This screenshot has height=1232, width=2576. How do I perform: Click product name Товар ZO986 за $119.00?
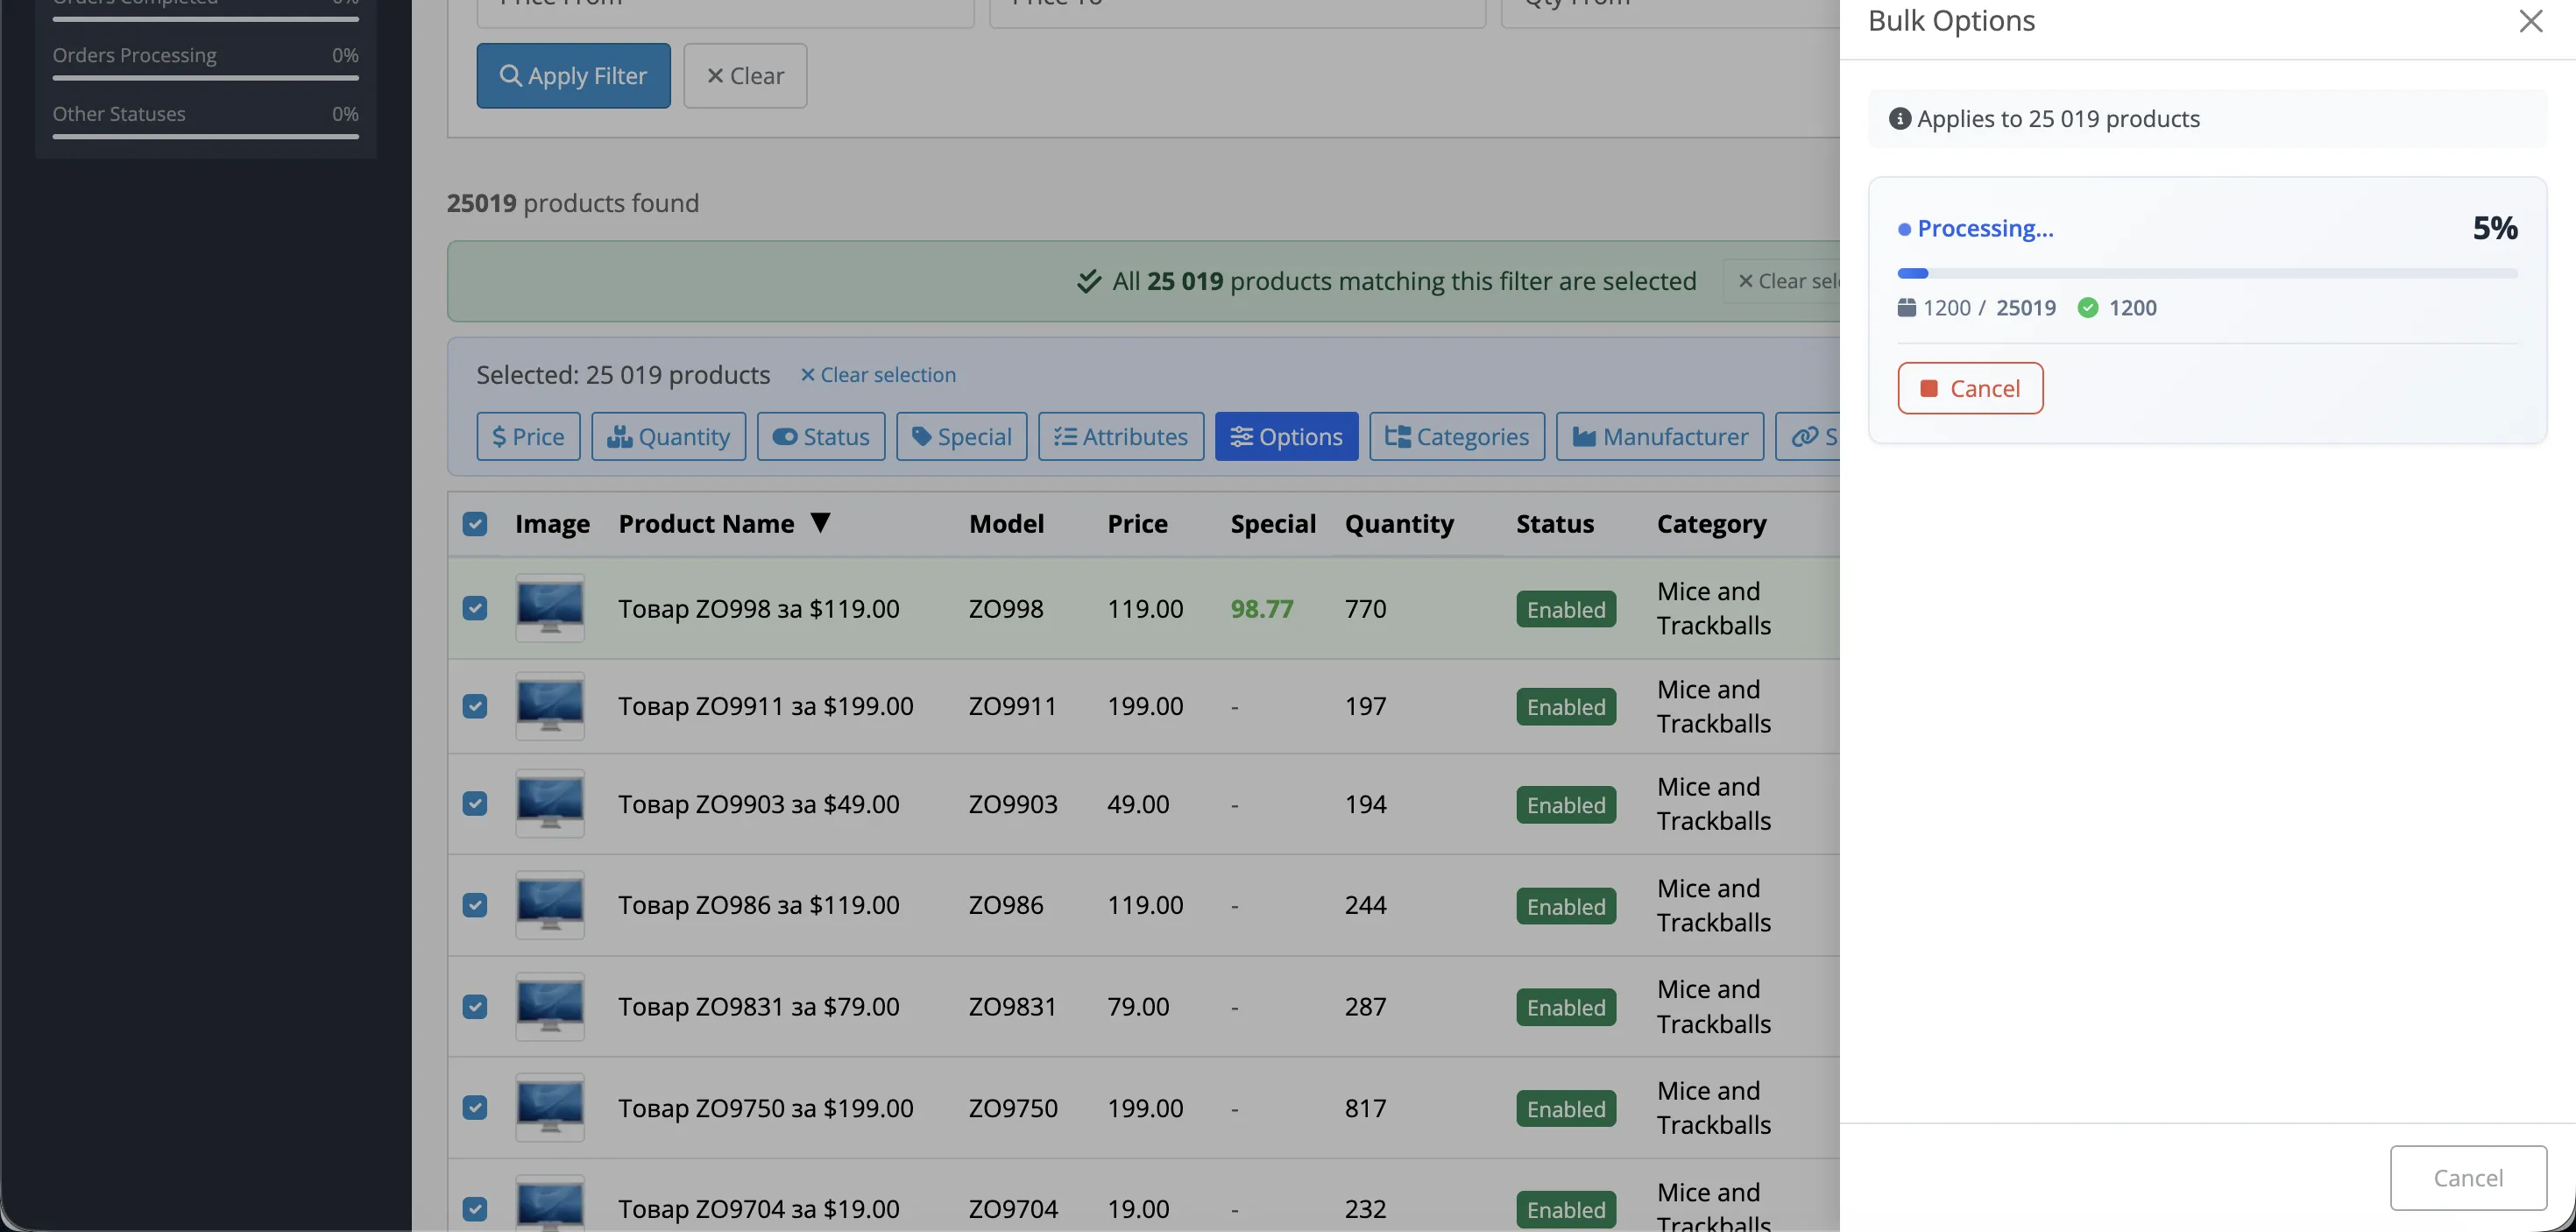(x=759, y=906)
